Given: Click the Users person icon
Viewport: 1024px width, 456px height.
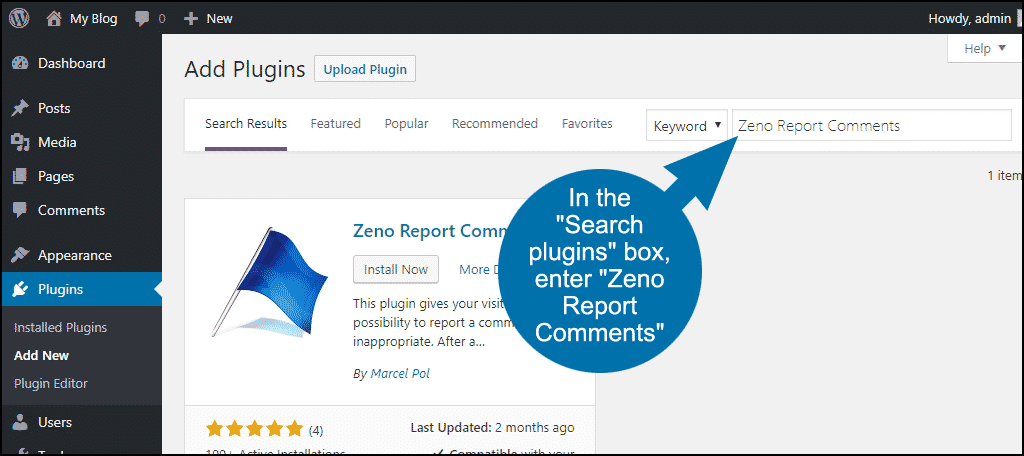Looking at the screenshot, I should (21, 423).
